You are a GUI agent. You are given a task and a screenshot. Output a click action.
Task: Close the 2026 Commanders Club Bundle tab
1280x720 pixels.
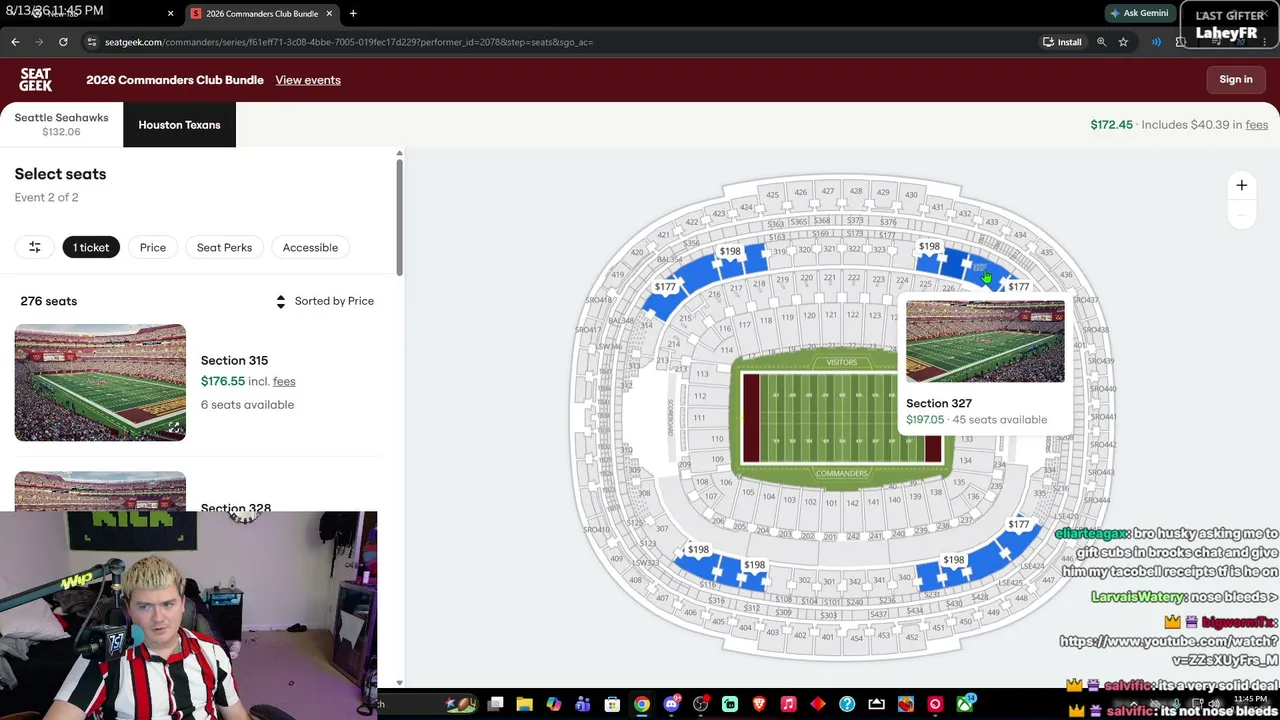click(x=329, y=13)
